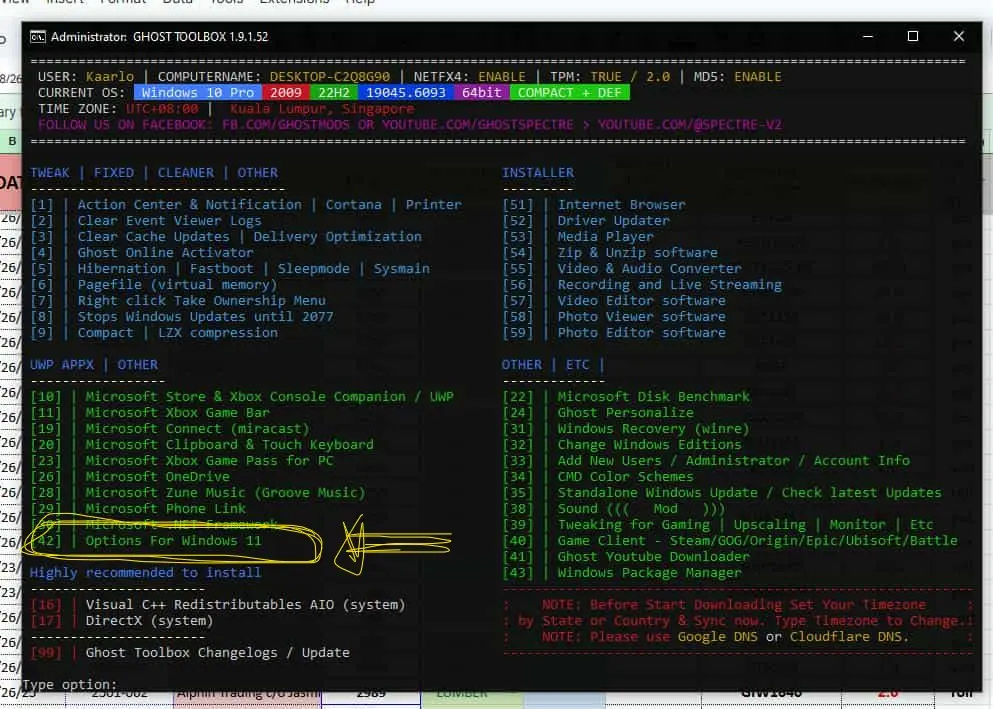Click 'Microsoft Connect (miracast)' entry
The height and width of the screenshot is (709, 993).
click(197, 429)
